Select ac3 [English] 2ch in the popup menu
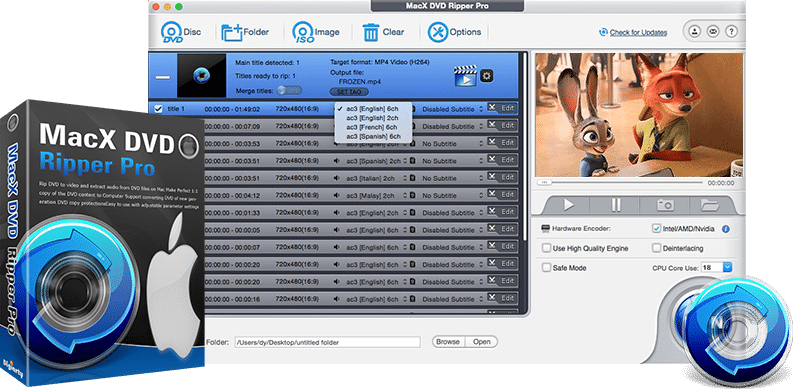The height and width of the screenshot is (389, 793). (x=373, y=118)
